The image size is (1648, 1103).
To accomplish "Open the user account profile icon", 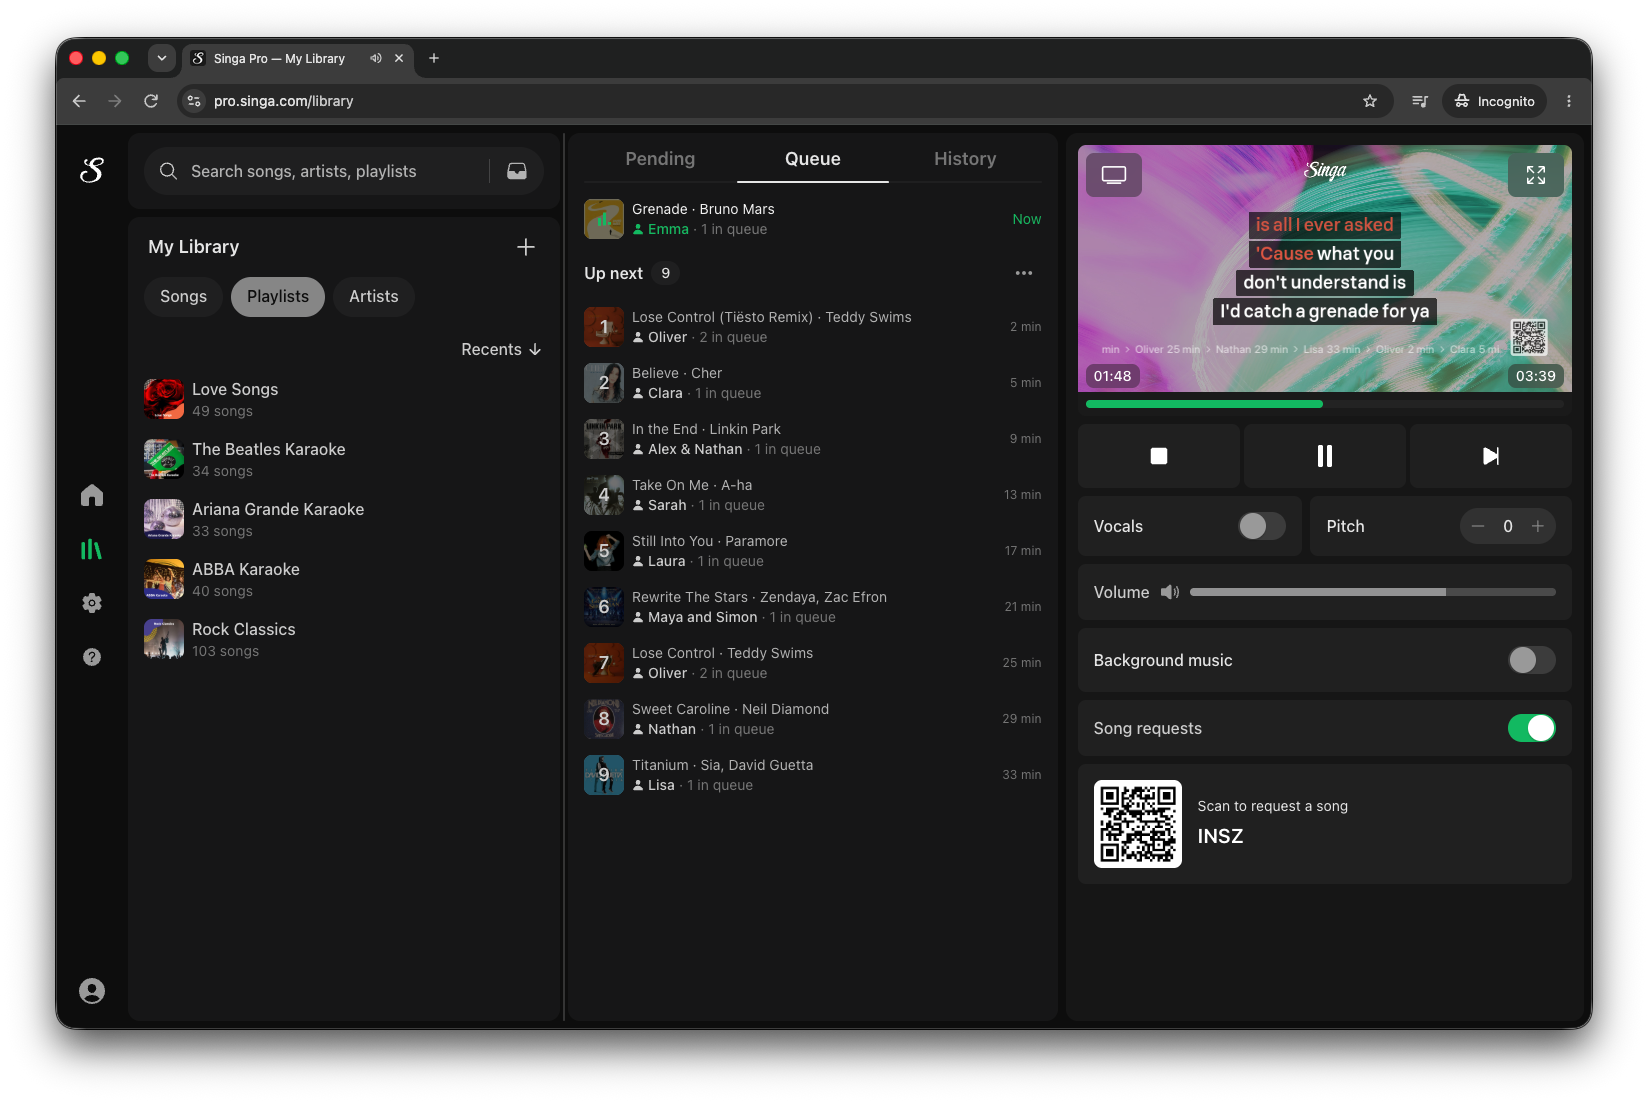I will [x=92, y=991].
